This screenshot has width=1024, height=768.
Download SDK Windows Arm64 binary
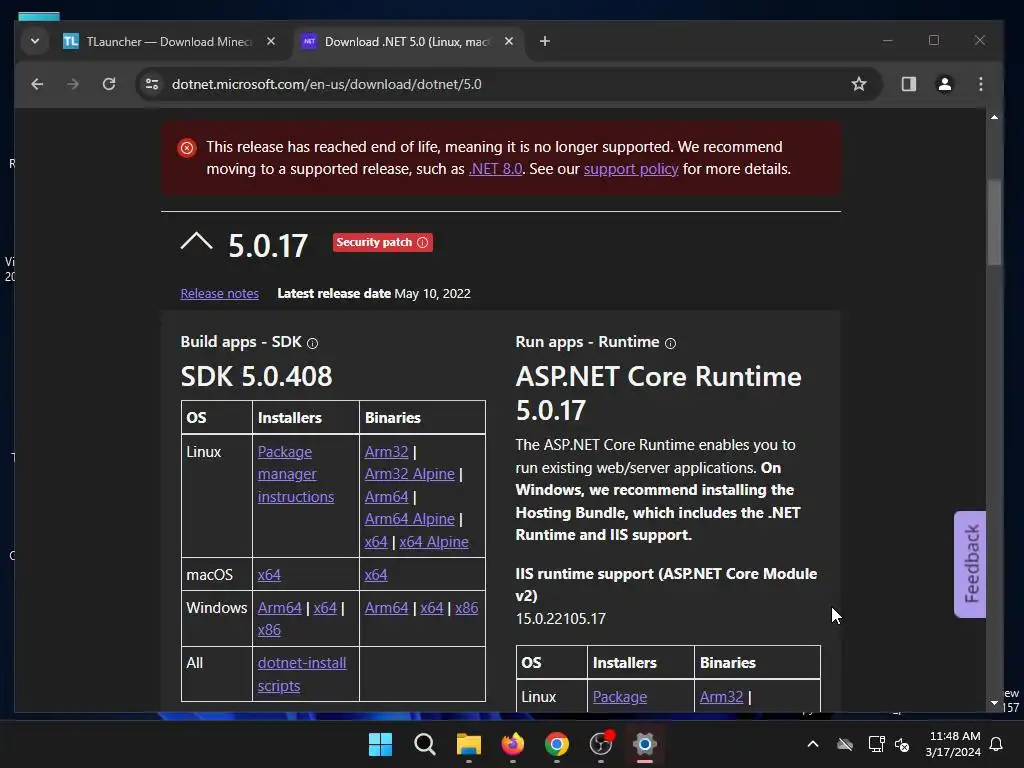(x=386, y=608)
